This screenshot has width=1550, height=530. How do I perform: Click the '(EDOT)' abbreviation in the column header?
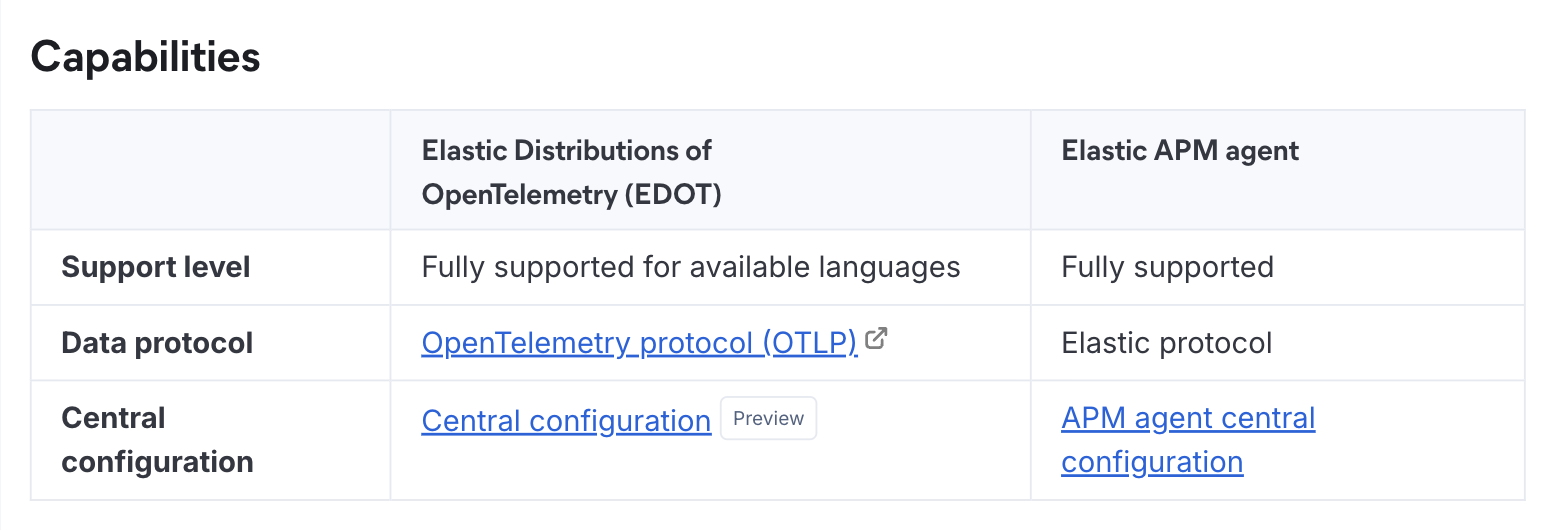(x=672, y=195)
